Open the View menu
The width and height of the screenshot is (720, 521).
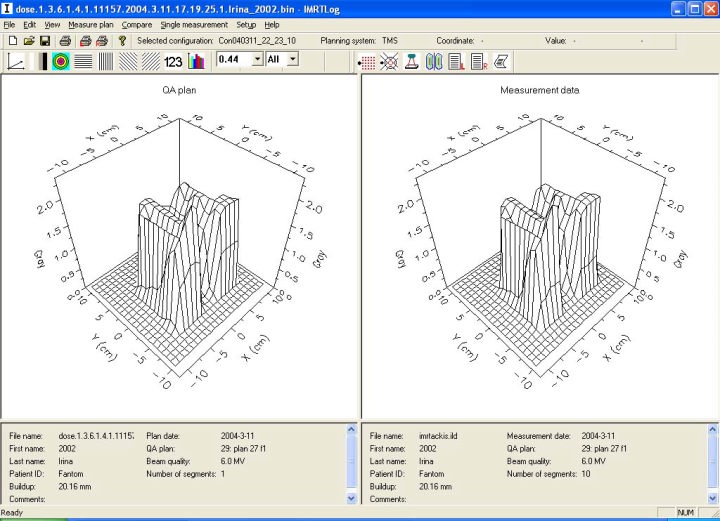click(52, 25)
